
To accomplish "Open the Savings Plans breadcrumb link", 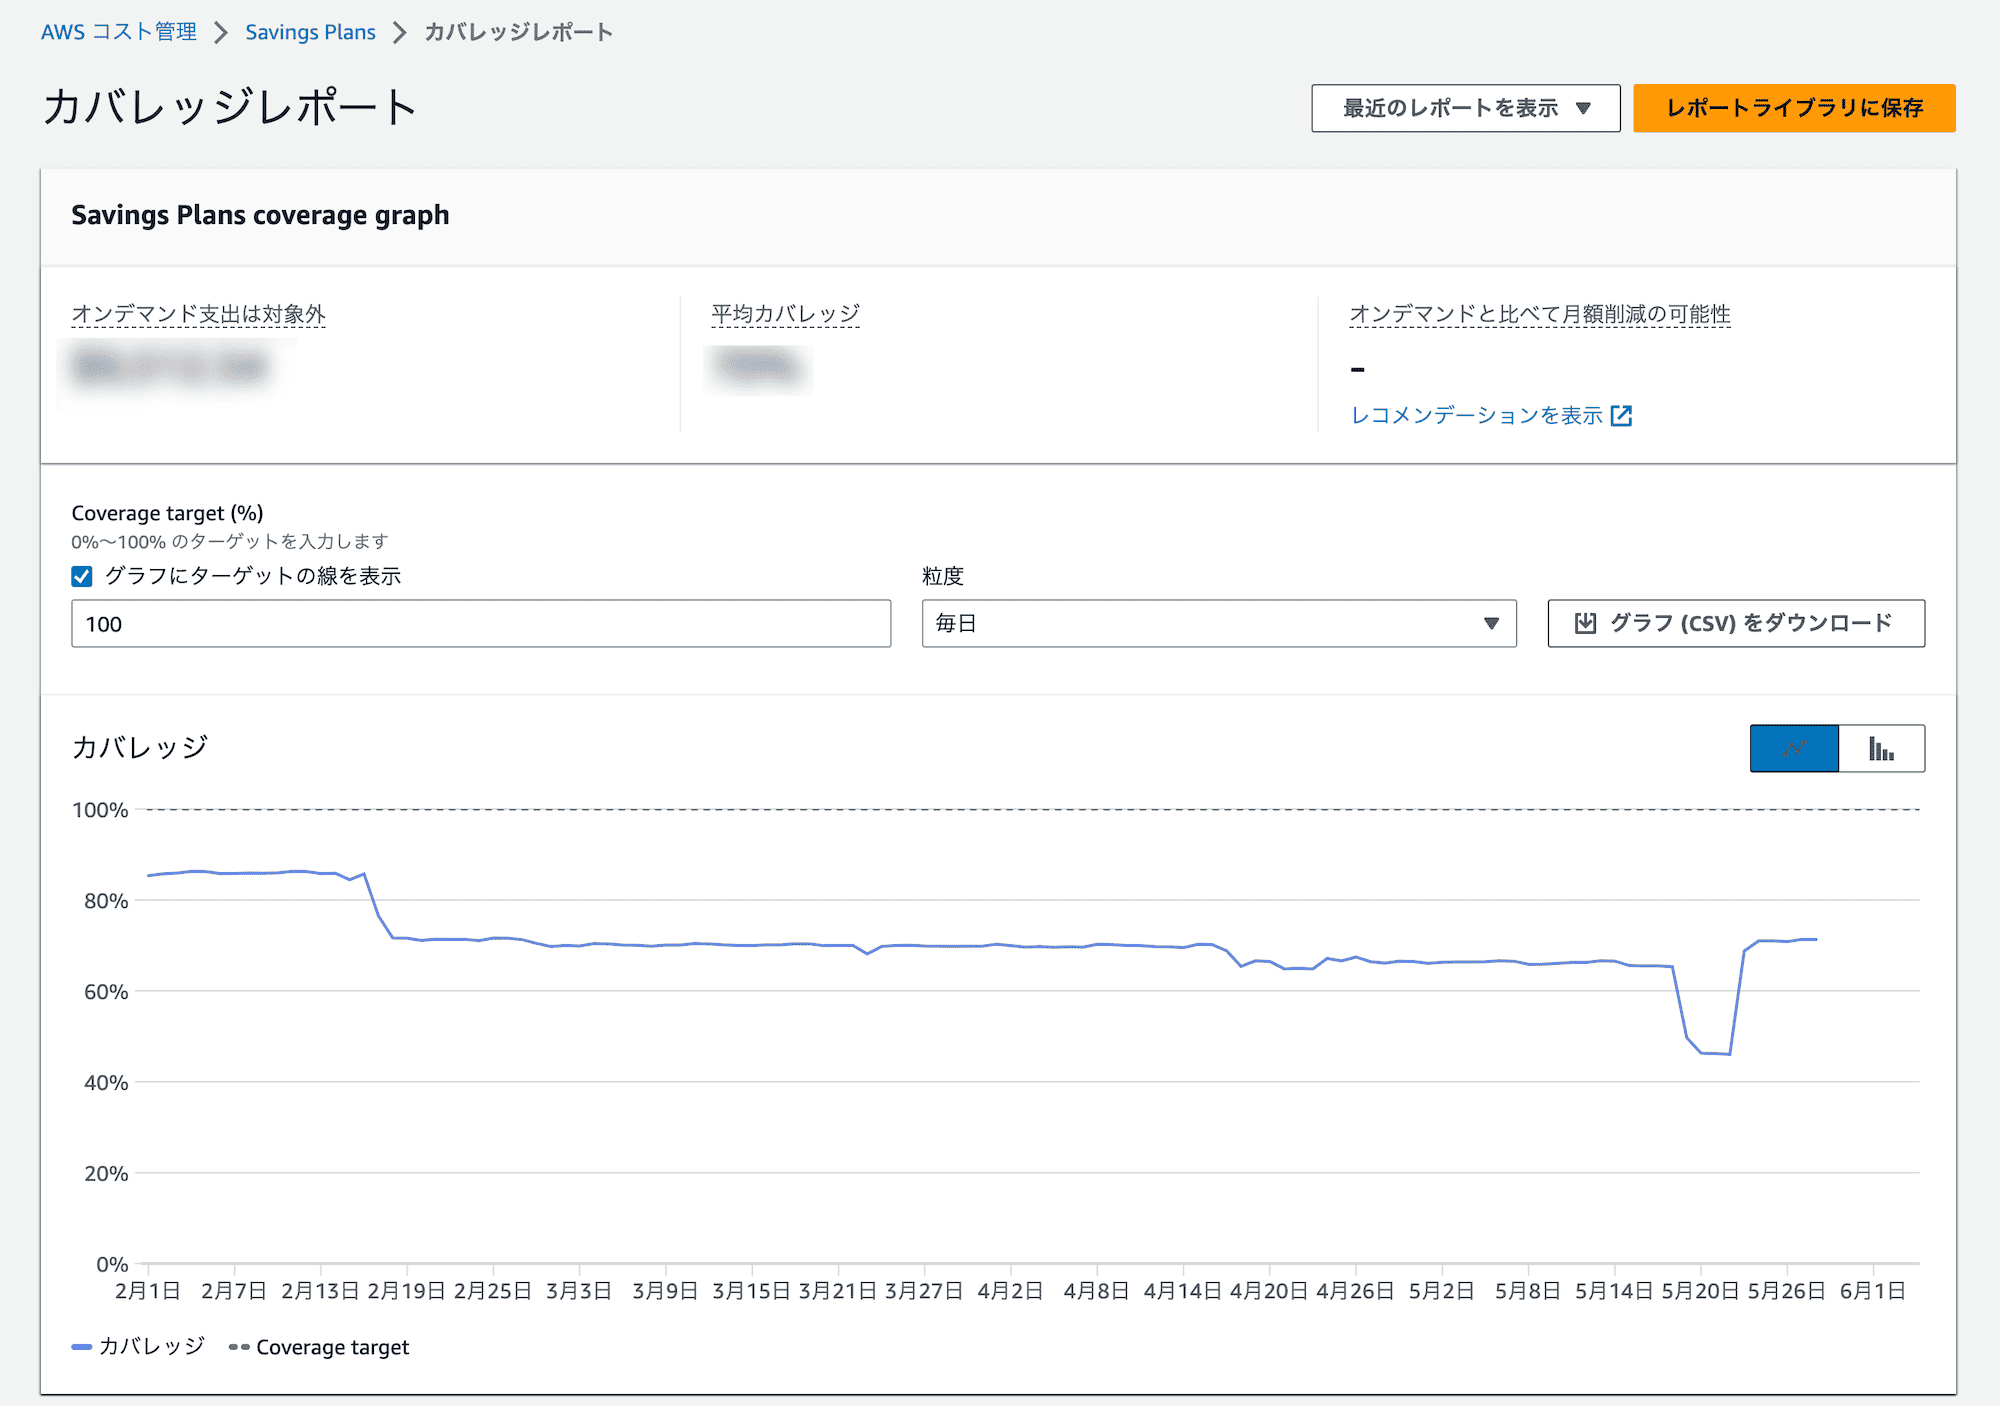I will point(310,32).
